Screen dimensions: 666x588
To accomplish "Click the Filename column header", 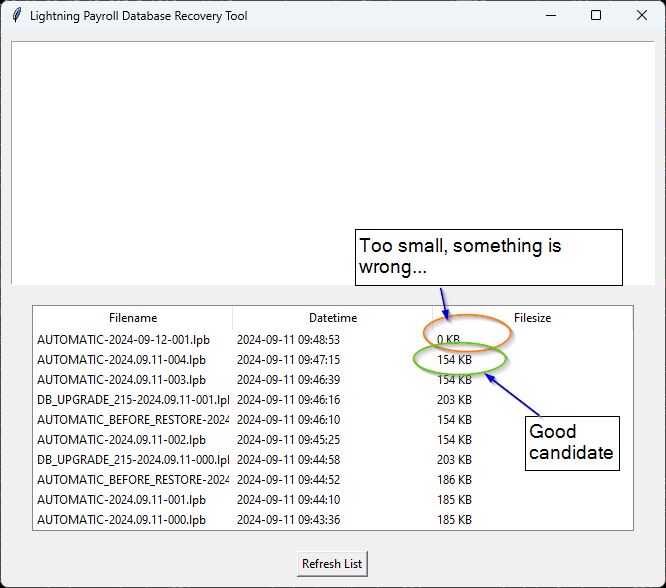I will coord(133,318).
